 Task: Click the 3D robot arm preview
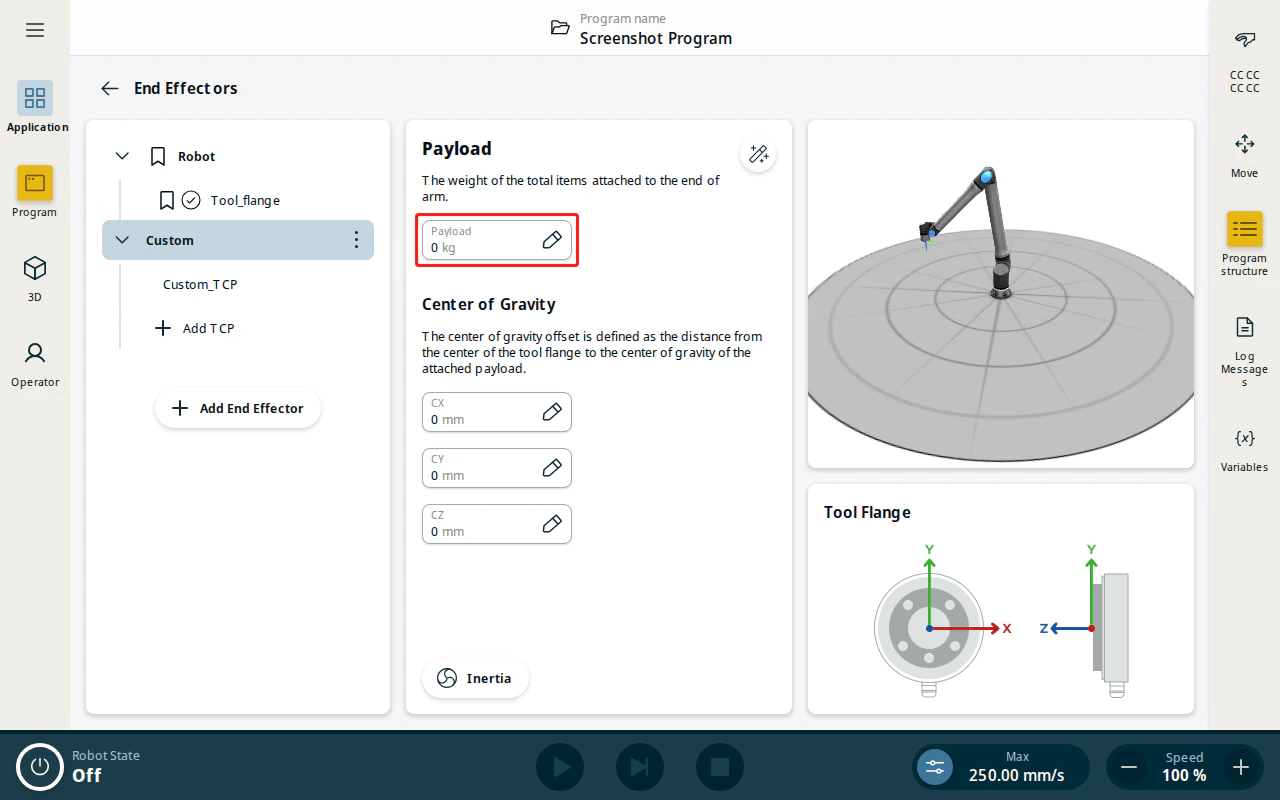(x=1001, y=294)
